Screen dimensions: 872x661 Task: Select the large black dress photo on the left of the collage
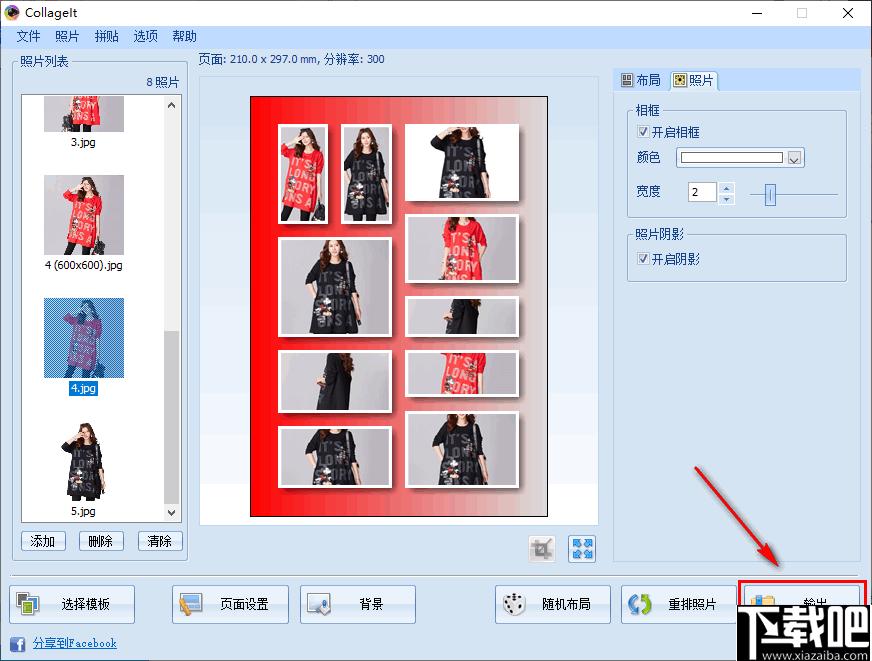click(334, 287)
